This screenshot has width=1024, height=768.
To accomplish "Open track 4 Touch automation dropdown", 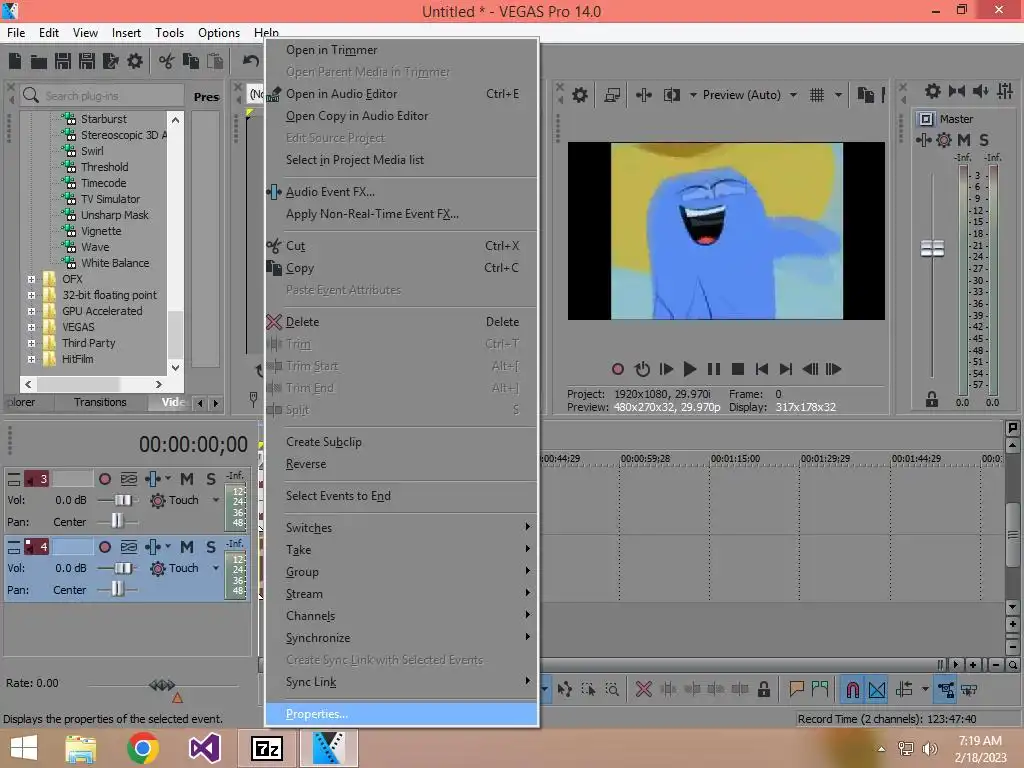I will (x=216, y=568).
